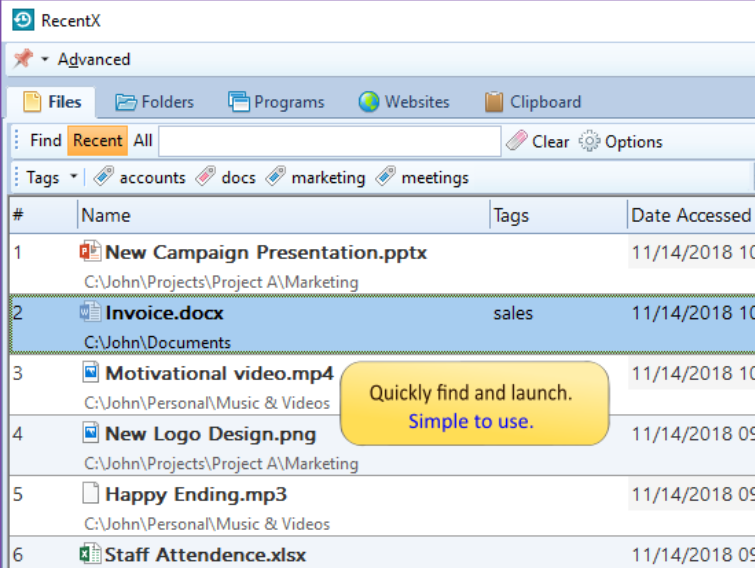The width and height of the screenshot is (755, 568).
Task: Click the red pushpin icon
Action: tap(23, 59)
